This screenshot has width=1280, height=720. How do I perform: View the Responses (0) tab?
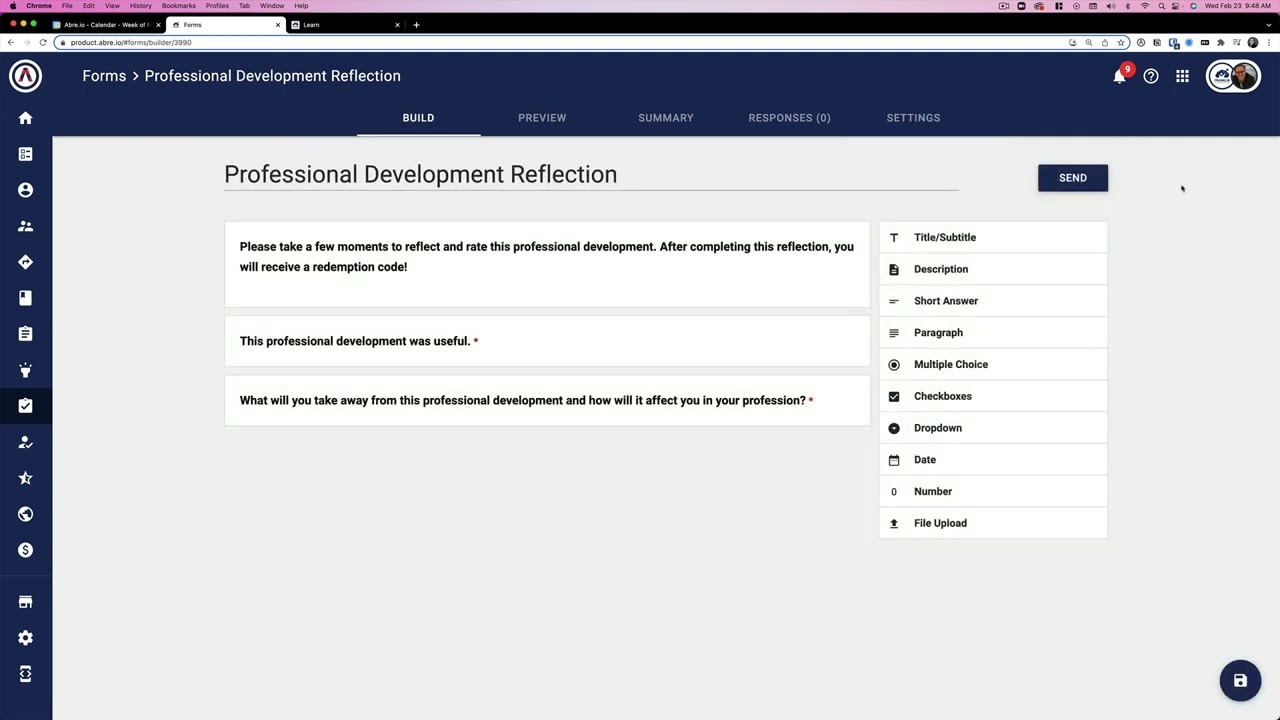789,118
